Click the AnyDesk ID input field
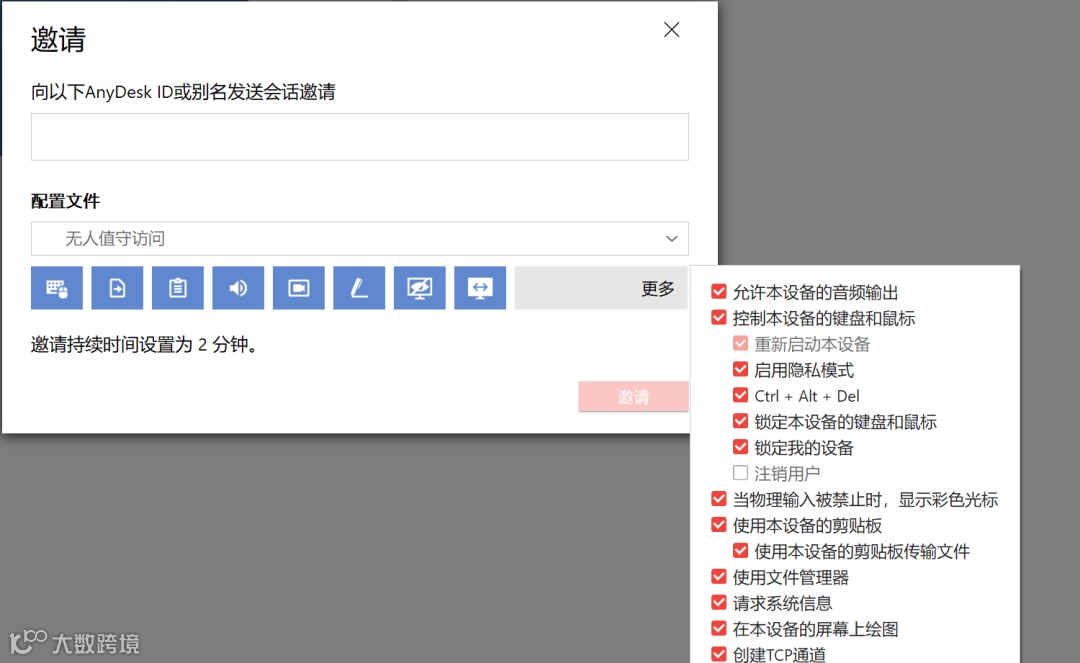This screenshot has height=663, width=1080. (x=360, y=137)
